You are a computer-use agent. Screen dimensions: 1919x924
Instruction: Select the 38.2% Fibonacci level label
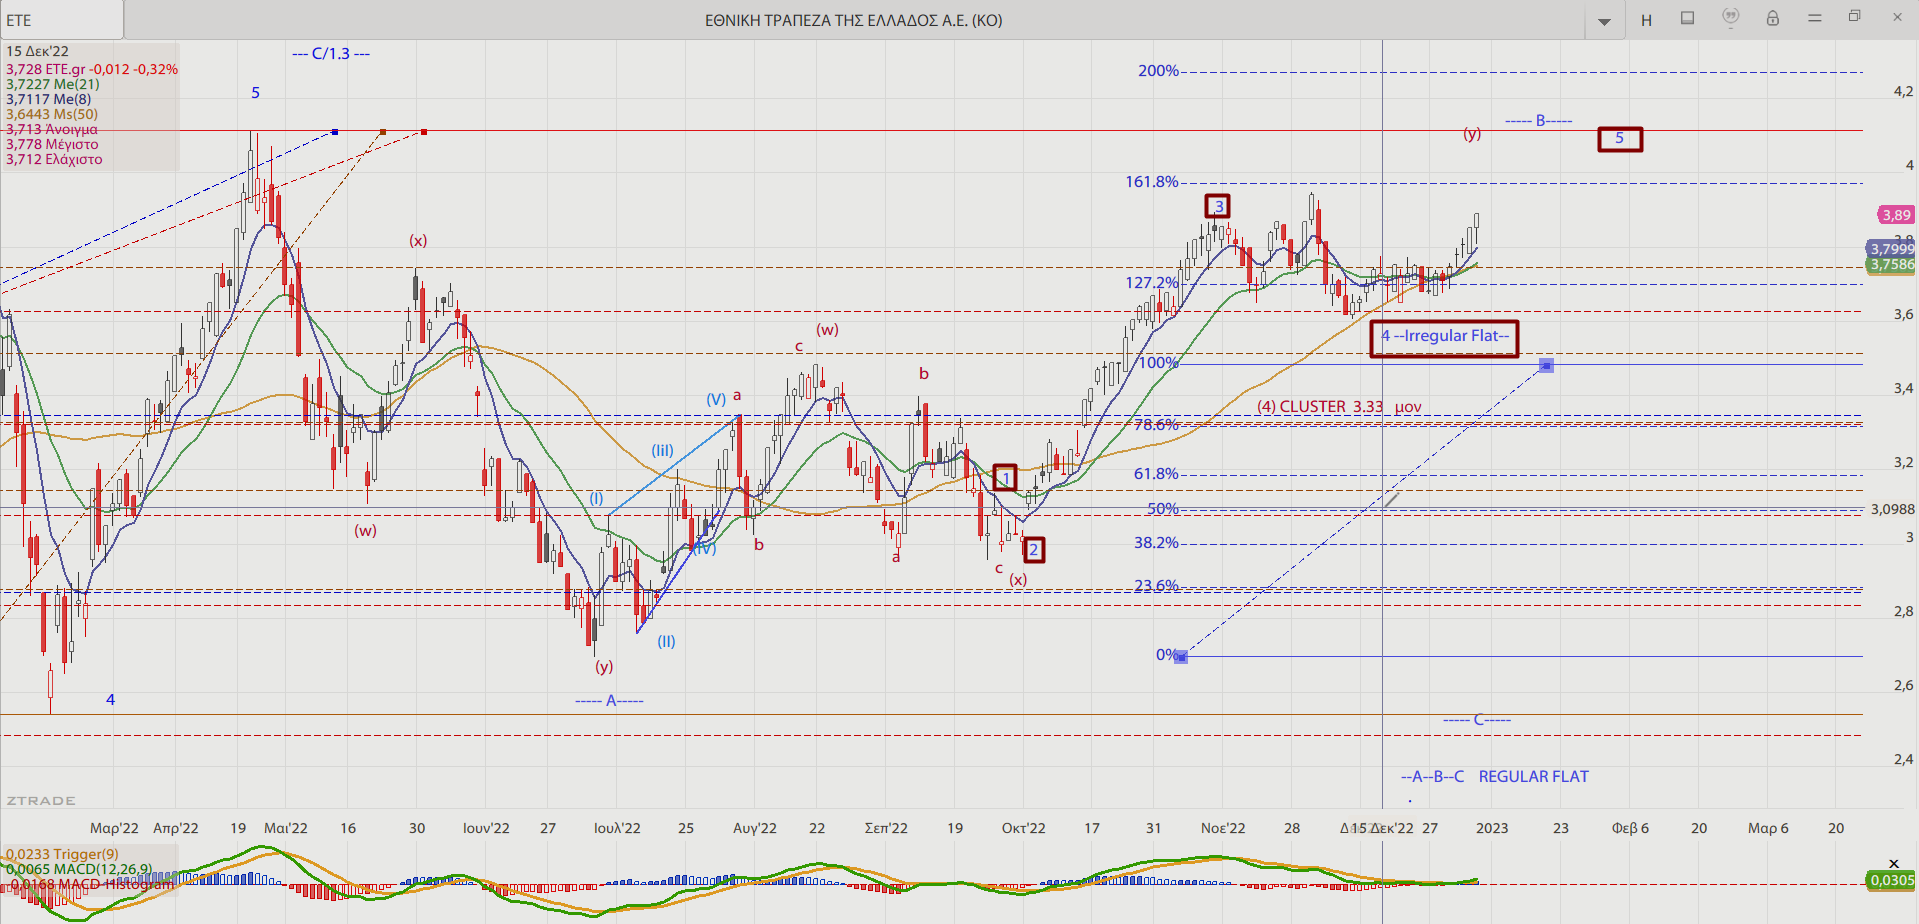coord(1156,543)
